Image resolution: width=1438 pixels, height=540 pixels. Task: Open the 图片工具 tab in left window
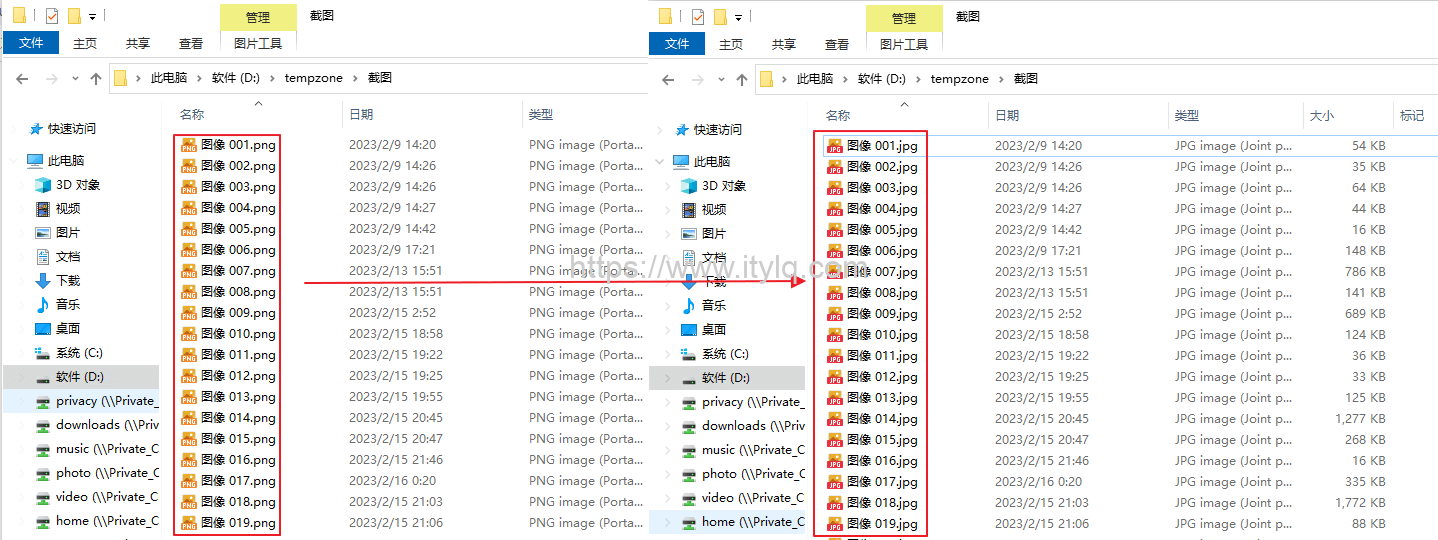pyautogui.click(x=258, y=43)
